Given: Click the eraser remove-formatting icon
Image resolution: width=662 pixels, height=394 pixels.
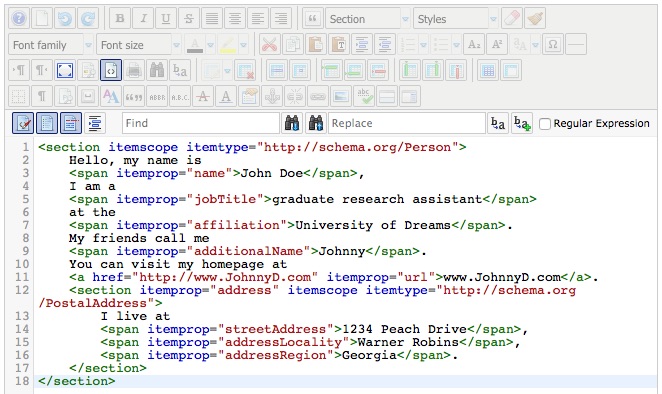Looking at the screenshot, I should pyautogui.click(x=512, y=19).
